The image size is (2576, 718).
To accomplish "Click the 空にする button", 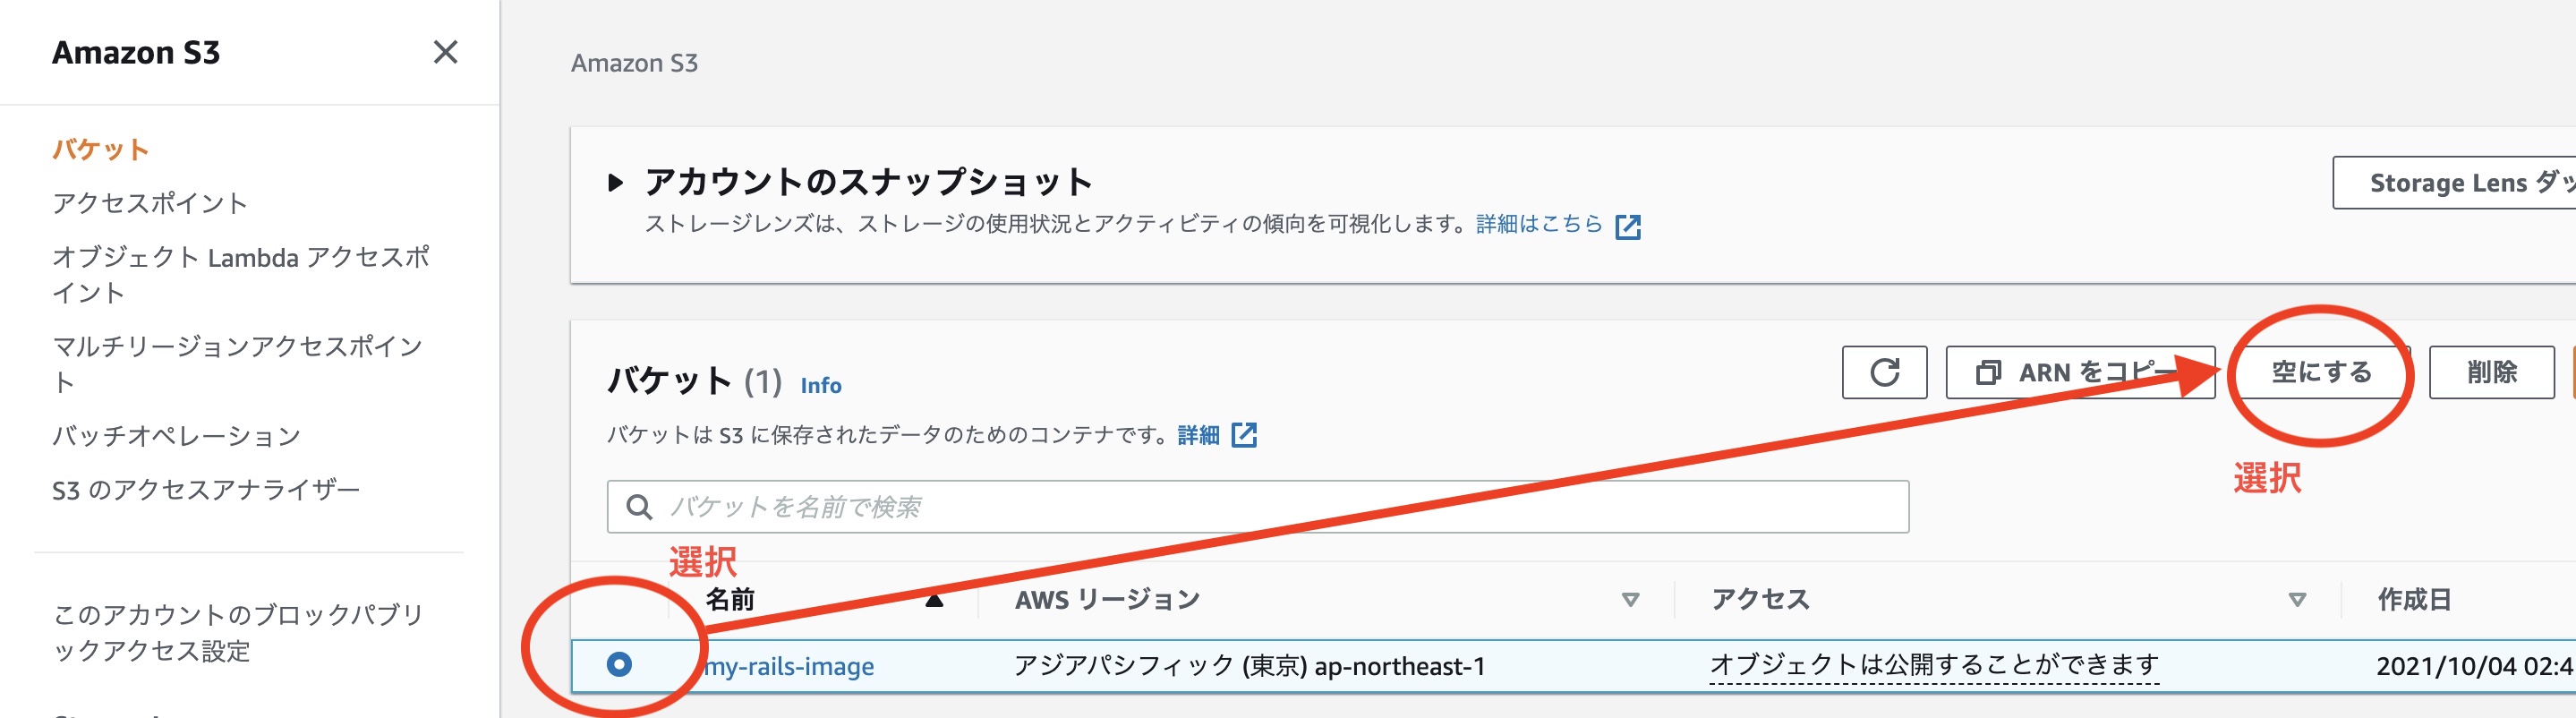I will pyautogui.click(x=2320, y=373).
